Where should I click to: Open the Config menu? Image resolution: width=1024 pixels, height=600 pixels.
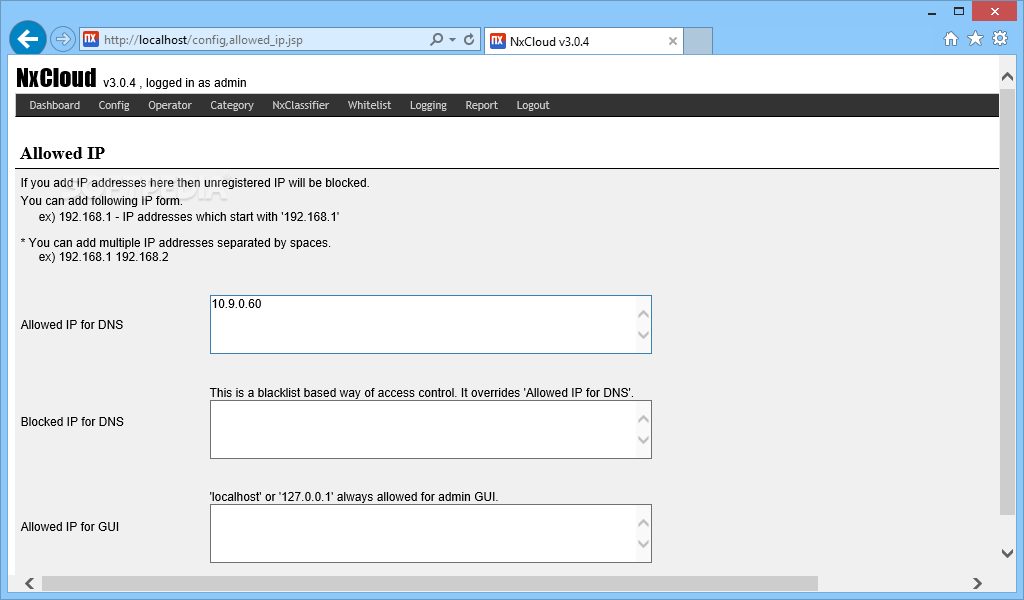(114, 105)
